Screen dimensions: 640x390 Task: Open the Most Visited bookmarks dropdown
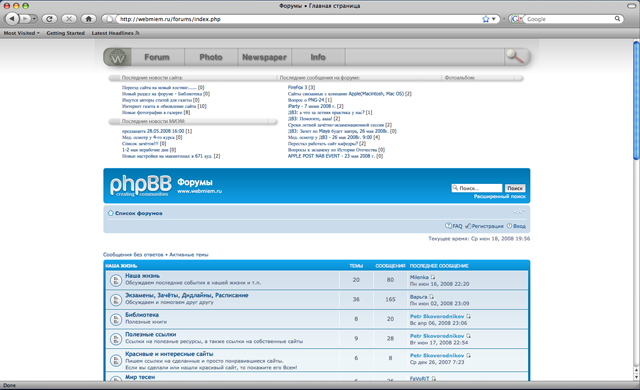[22, 33]
